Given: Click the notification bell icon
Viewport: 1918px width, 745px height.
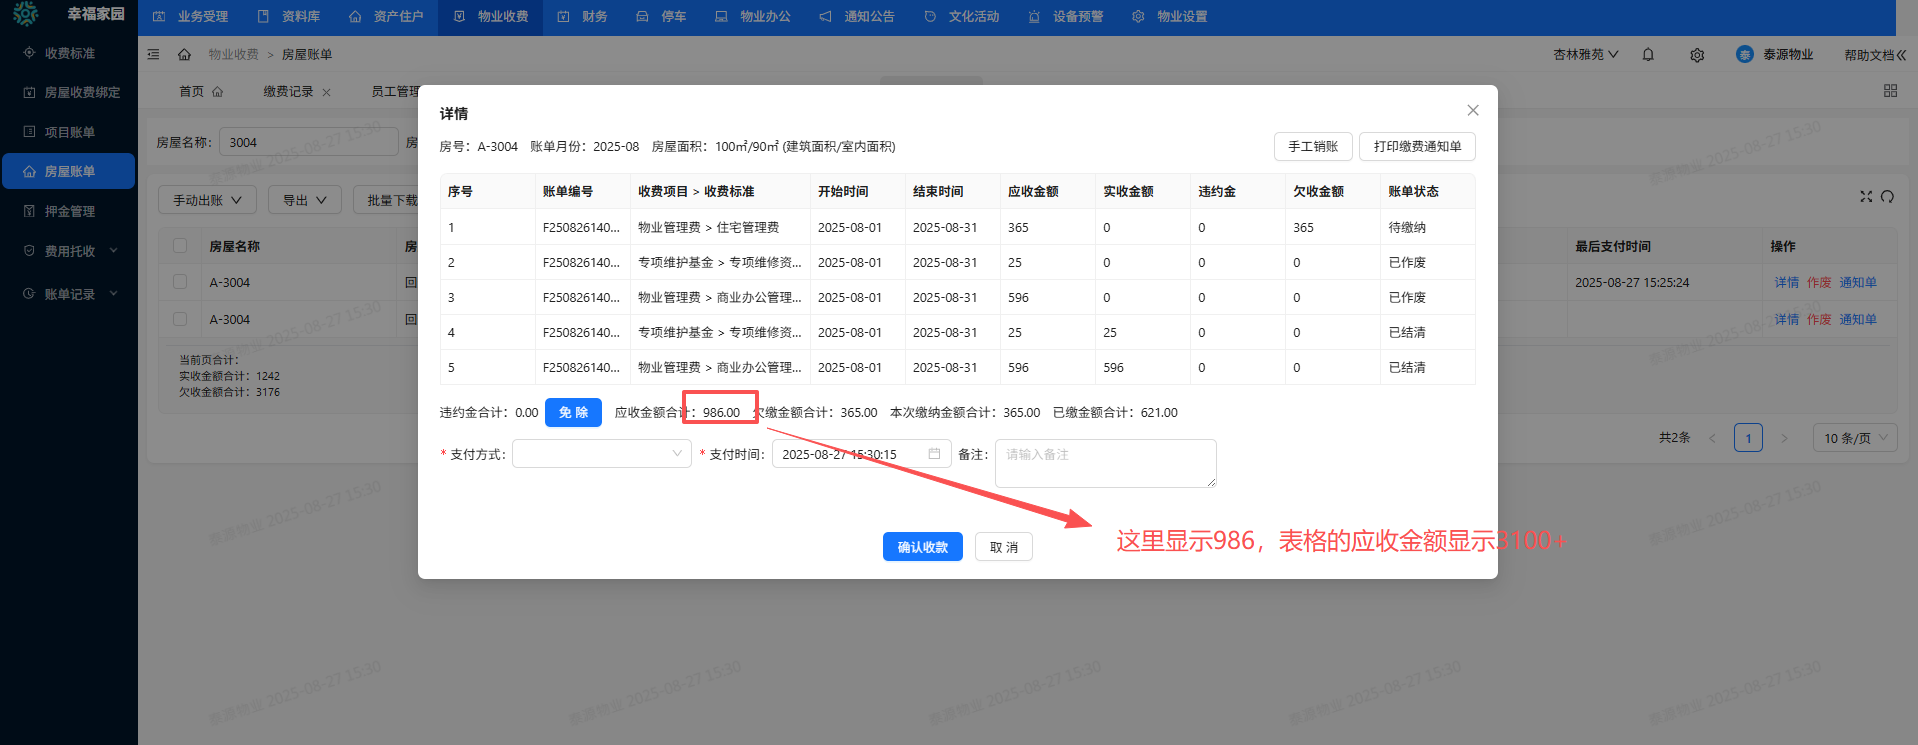Looking at the screenshot, I should 1648,55.
